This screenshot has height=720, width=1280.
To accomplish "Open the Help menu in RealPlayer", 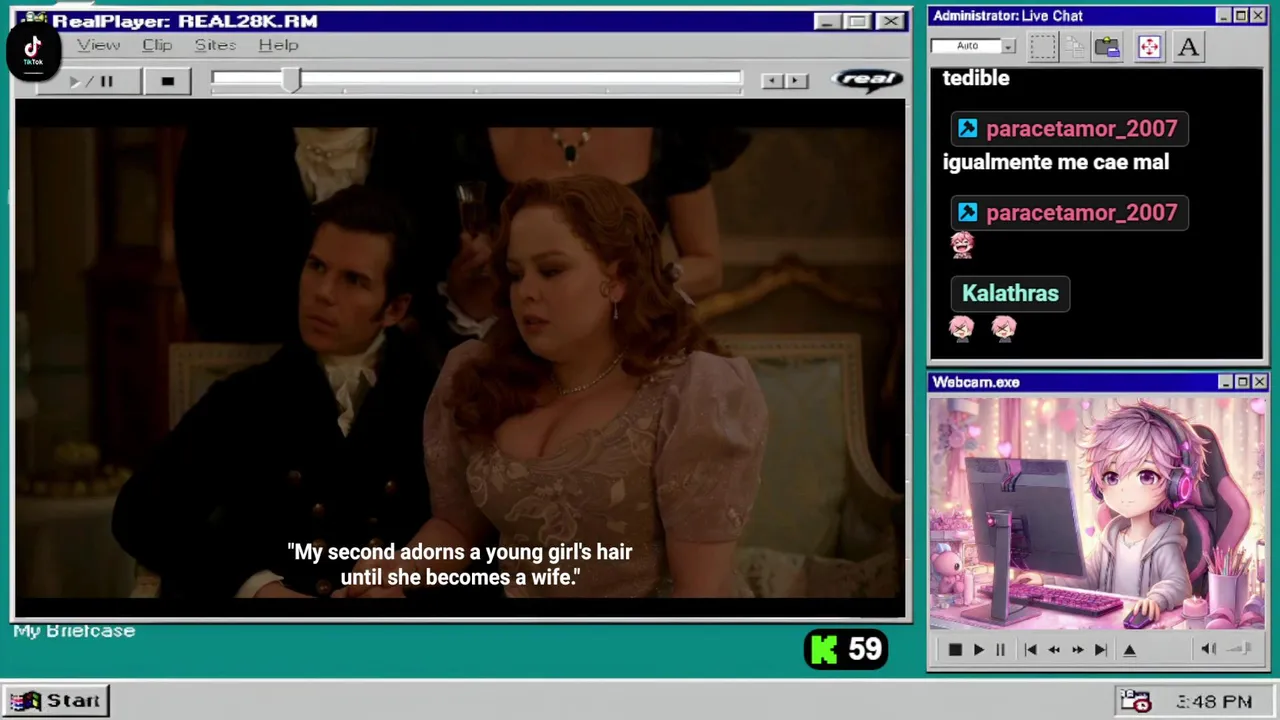I will pos(278,45).
